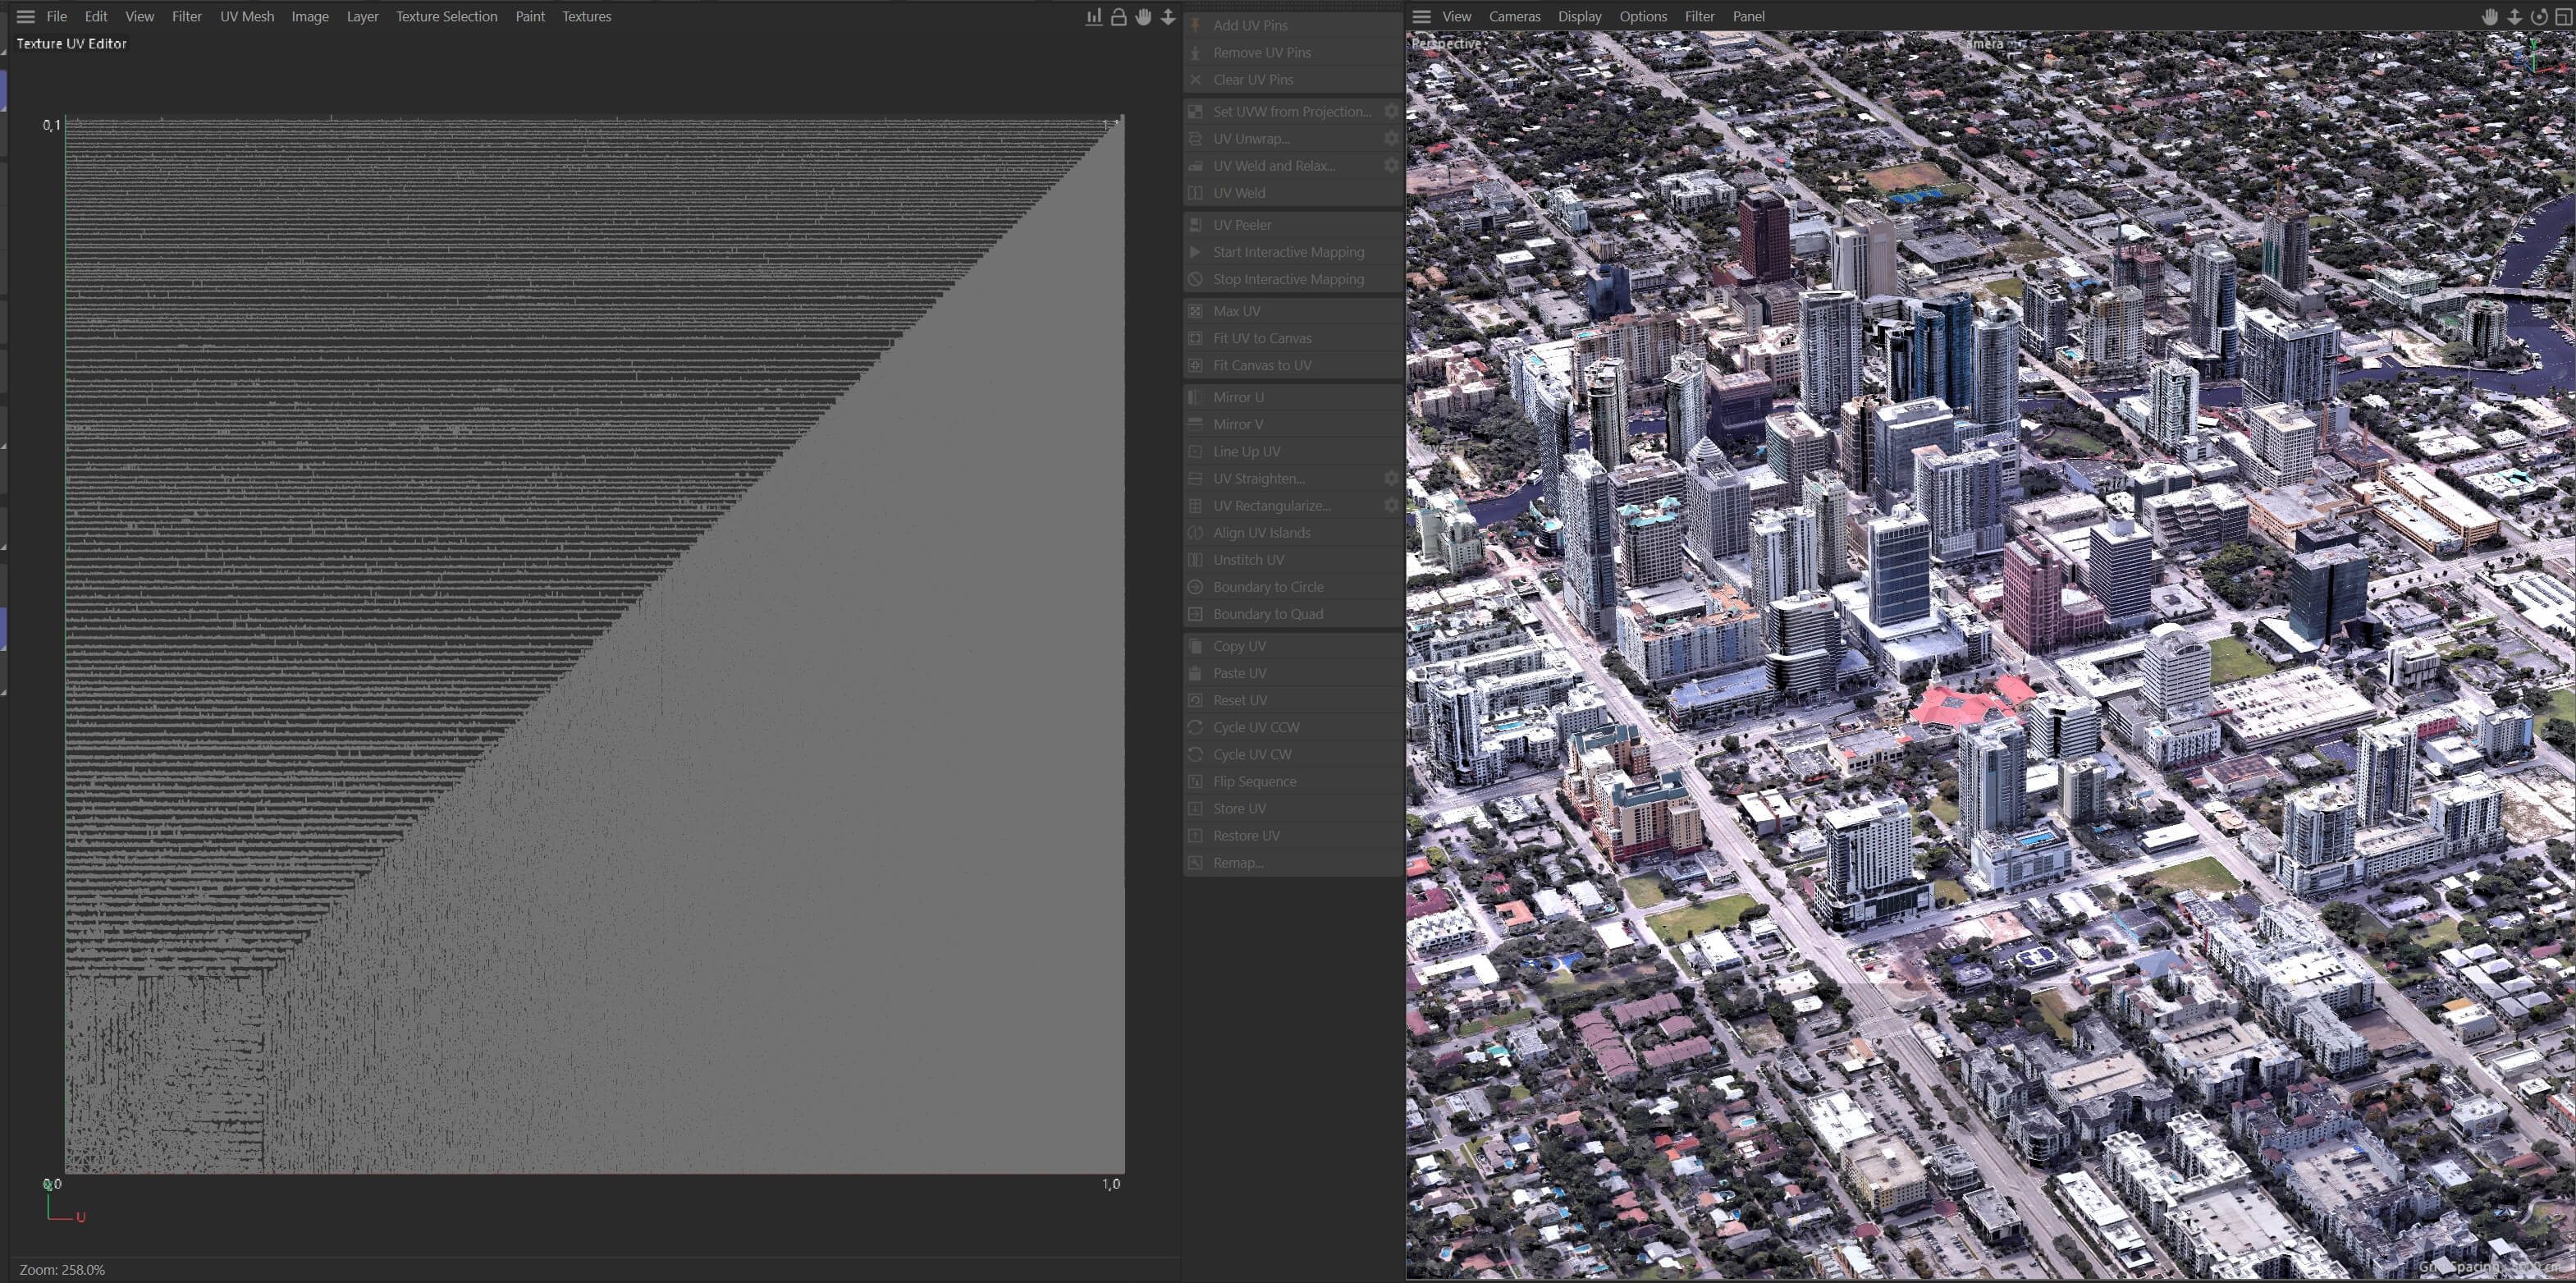2576x1283 pixels.
Task: Click the Unstitch UV command
Action: click(x=1292, y=560)
